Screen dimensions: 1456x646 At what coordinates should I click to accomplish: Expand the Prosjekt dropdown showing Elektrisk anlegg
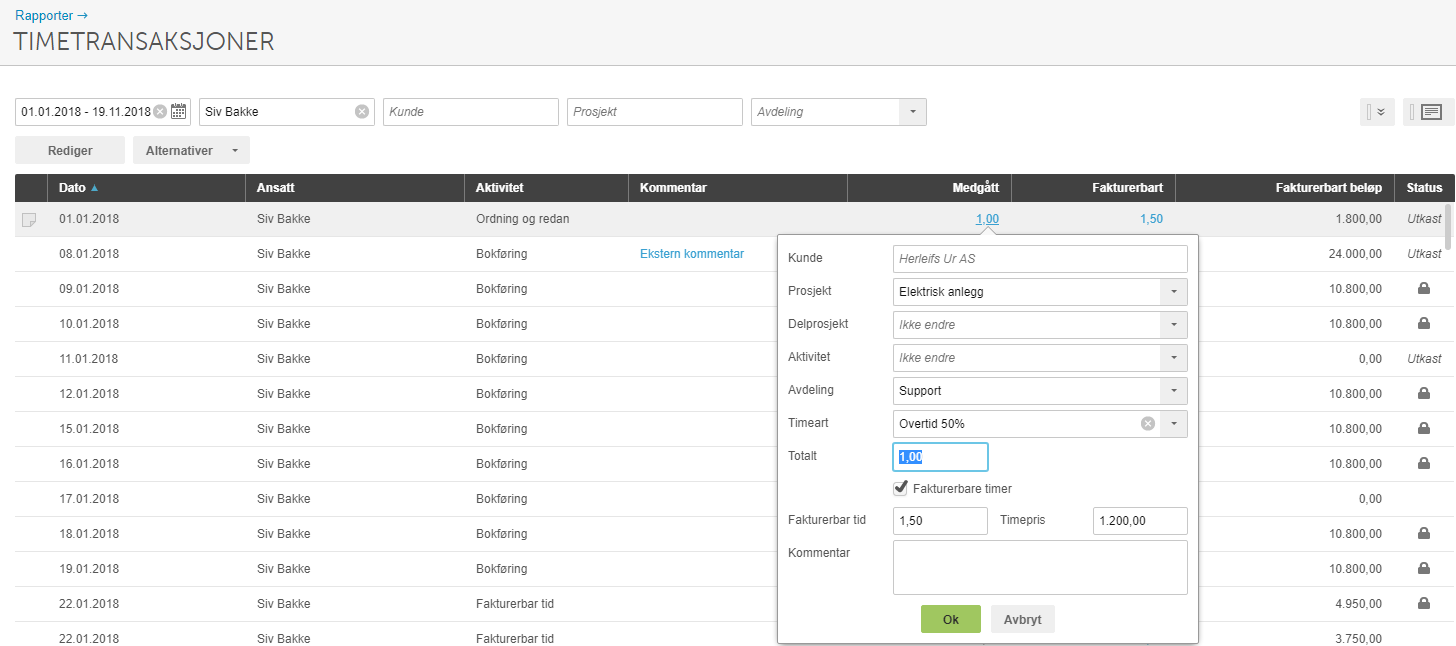tap(1174, 292)
